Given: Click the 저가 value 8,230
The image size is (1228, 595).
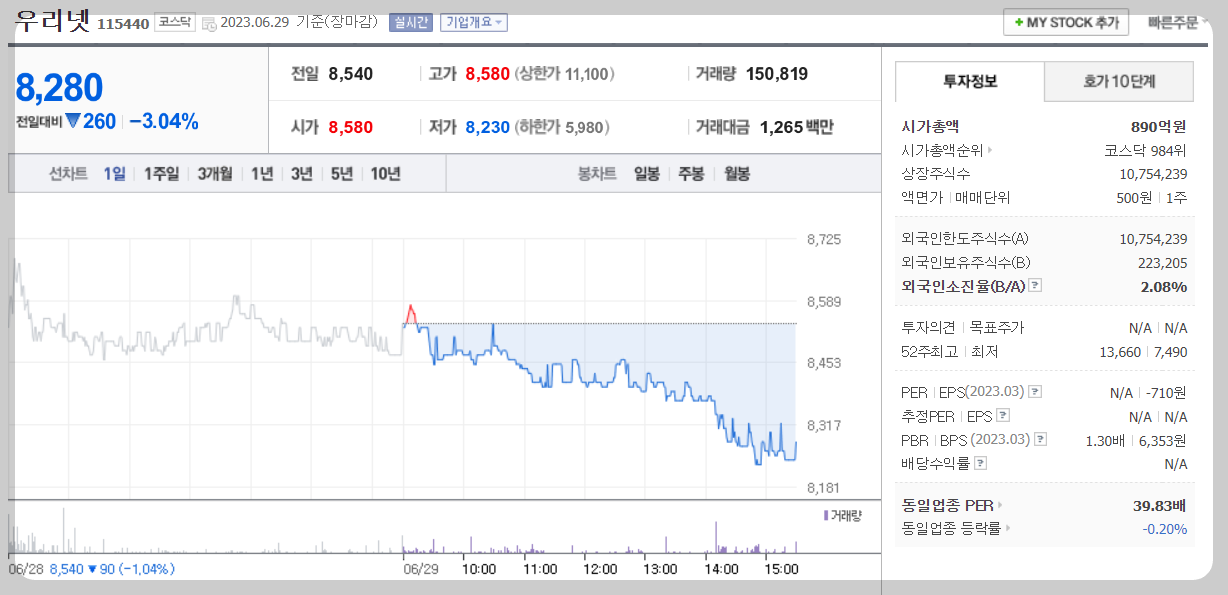Looking at the screenshot, I should tap(487, 127).
